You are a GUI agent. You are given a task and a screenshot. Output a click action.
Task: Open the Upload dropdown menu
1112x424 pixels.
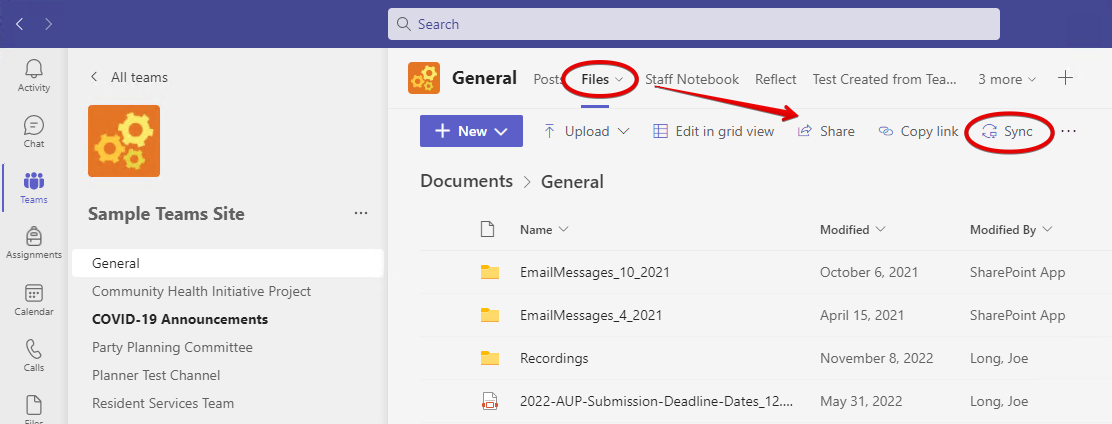click(586, 131)
